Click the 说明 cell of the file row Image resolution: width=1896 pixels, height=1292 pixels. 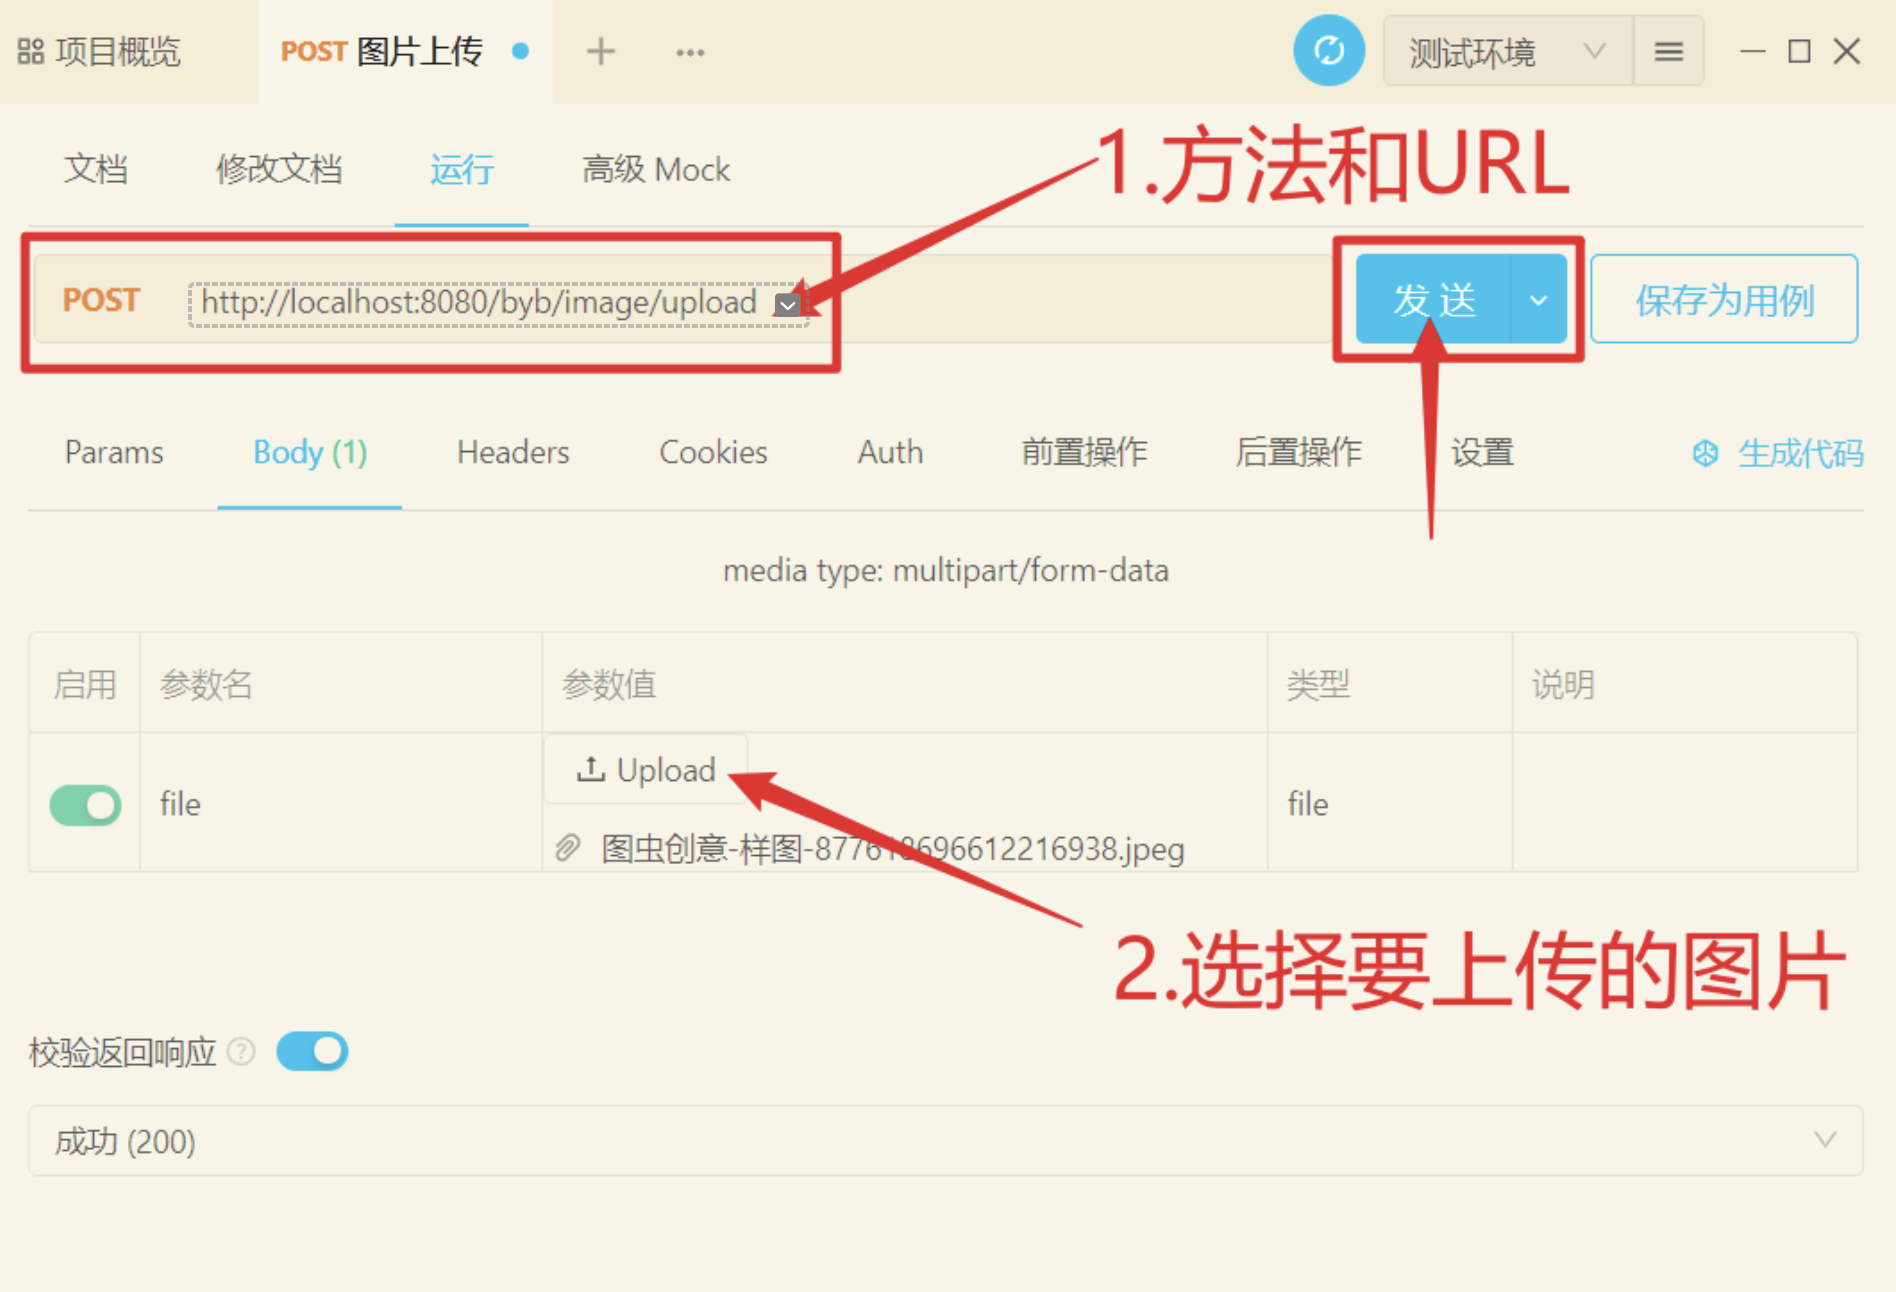pyautogui.click(x=1685, y=803)
